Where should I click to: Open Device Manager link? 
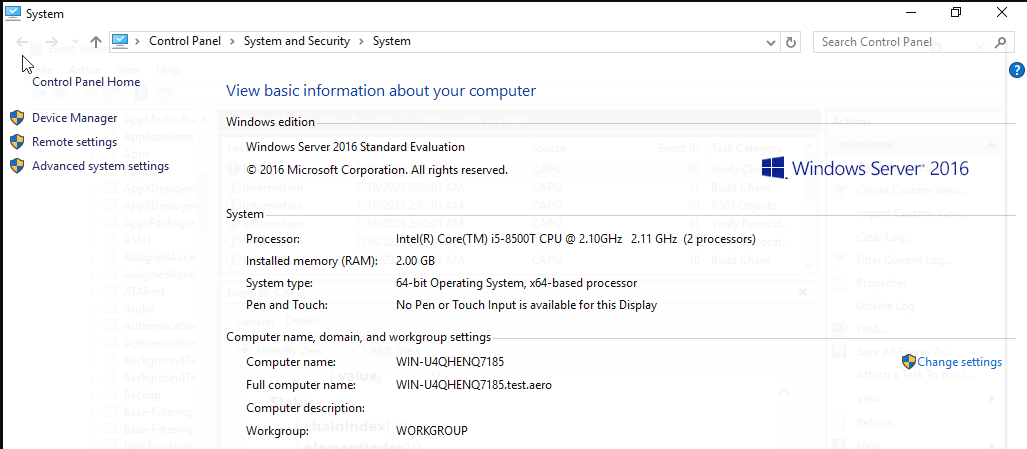pos(75,117)
